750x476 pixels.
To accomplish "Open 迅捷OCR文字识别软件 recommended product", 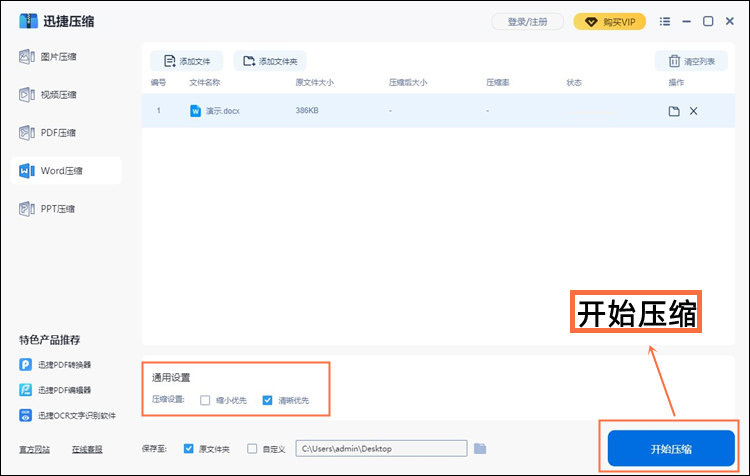I will coord(67,415).
